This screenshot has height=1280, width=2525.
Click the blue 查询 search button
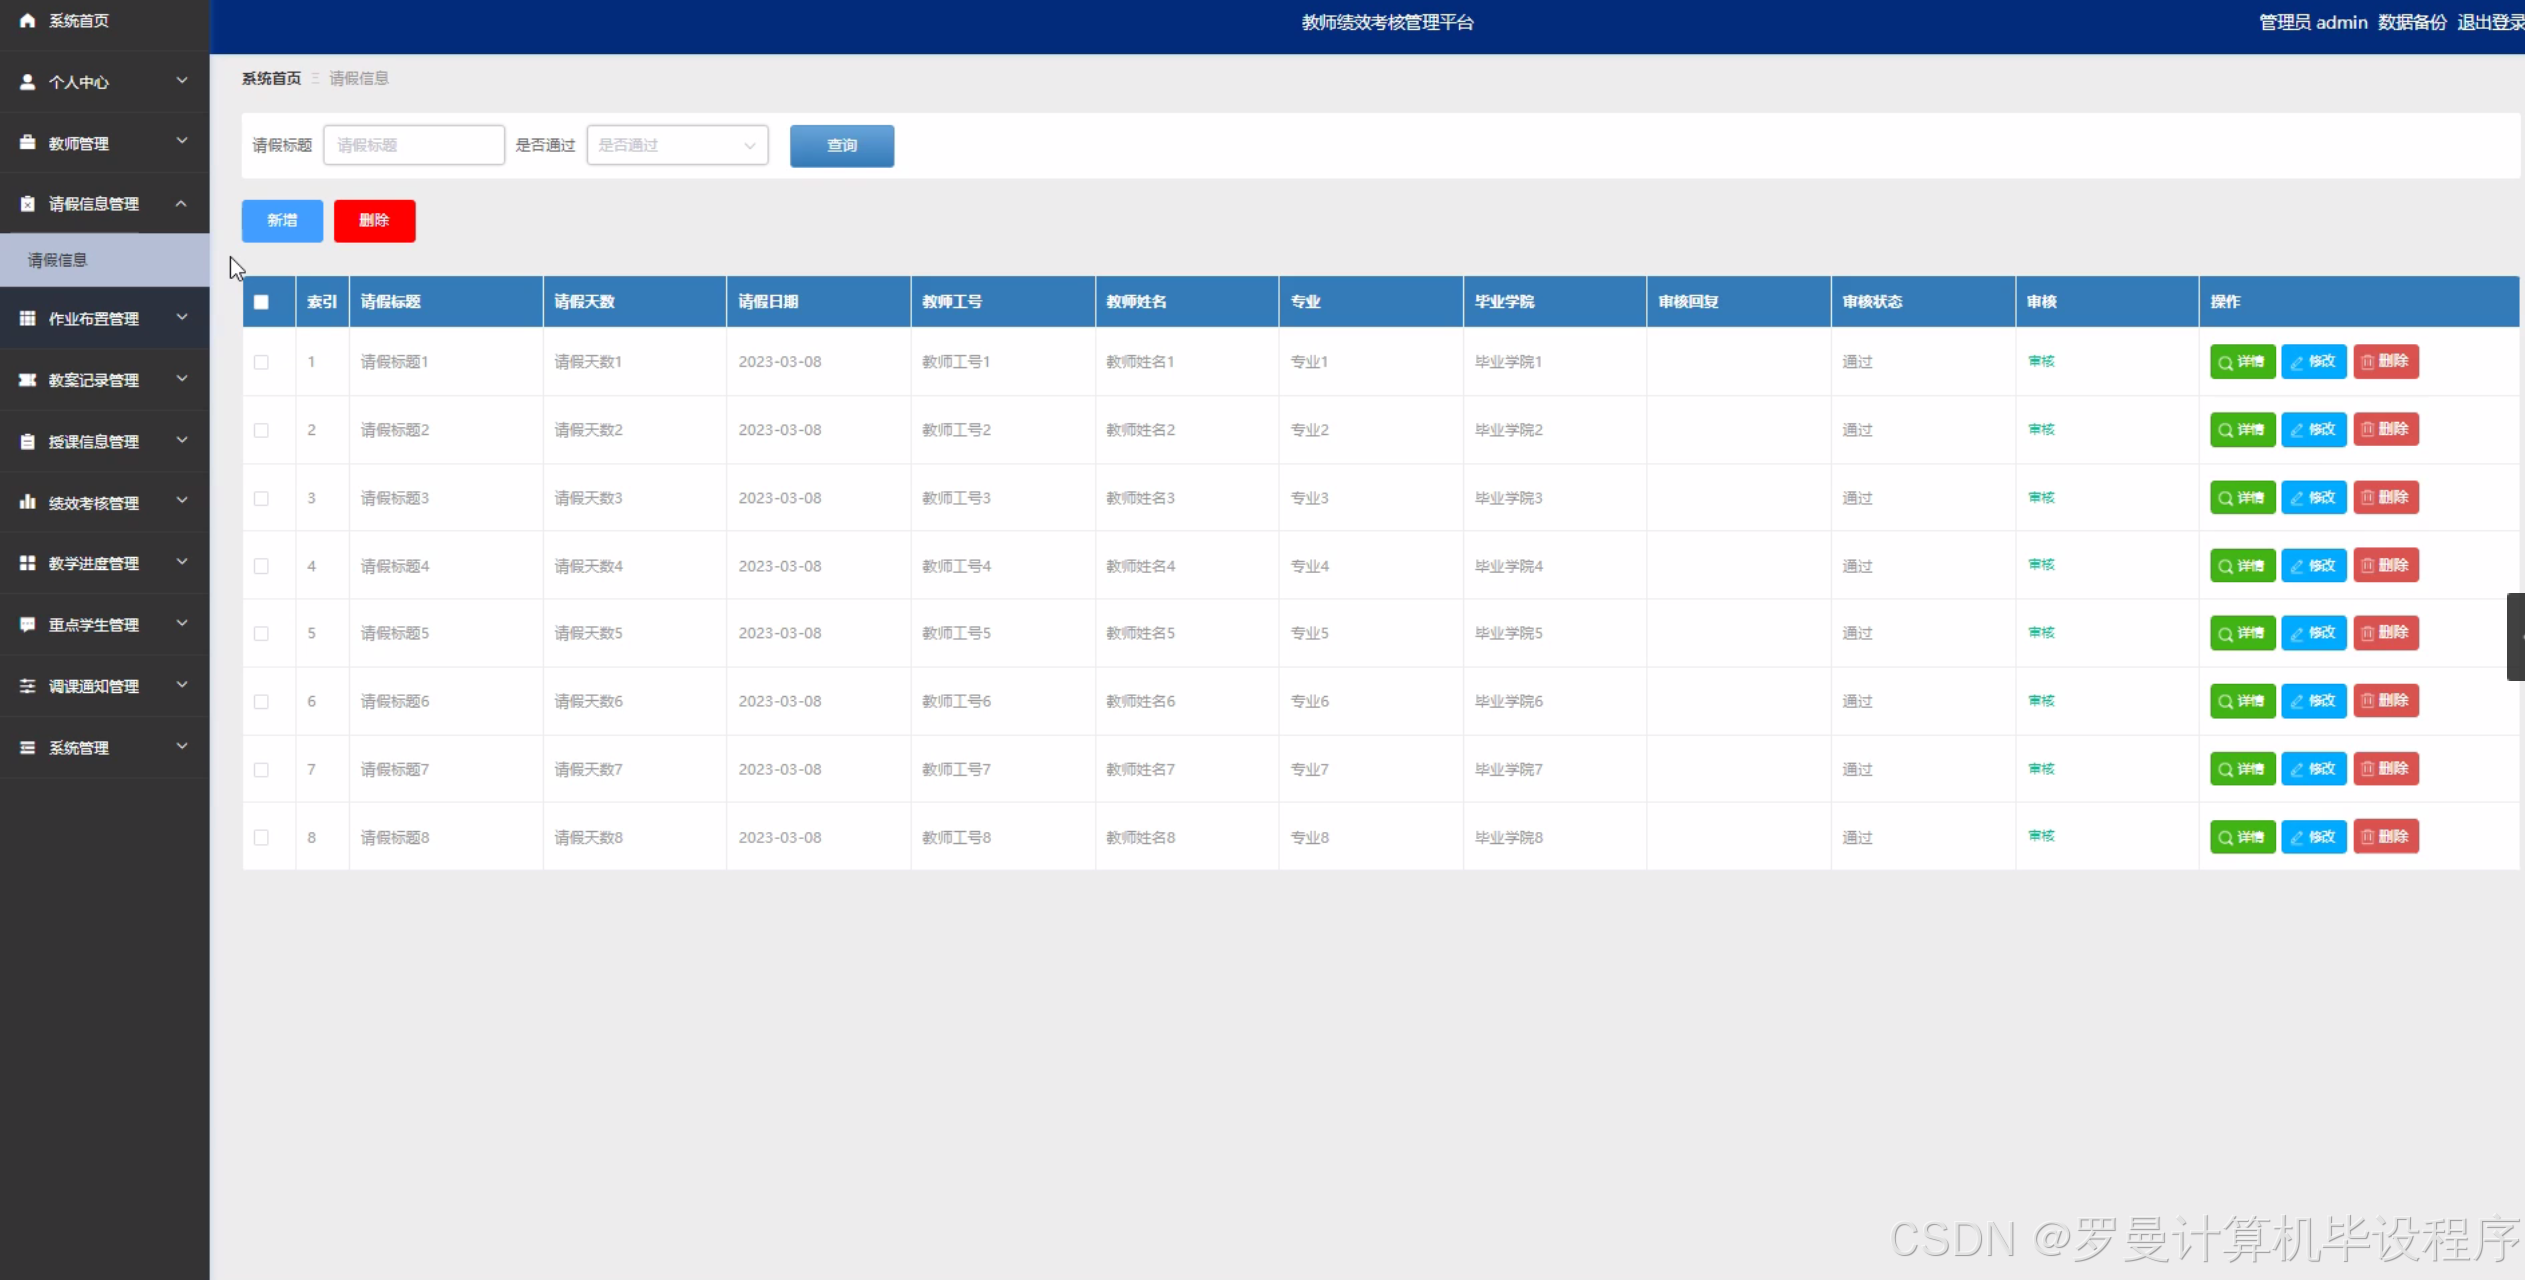click(841, 145)
